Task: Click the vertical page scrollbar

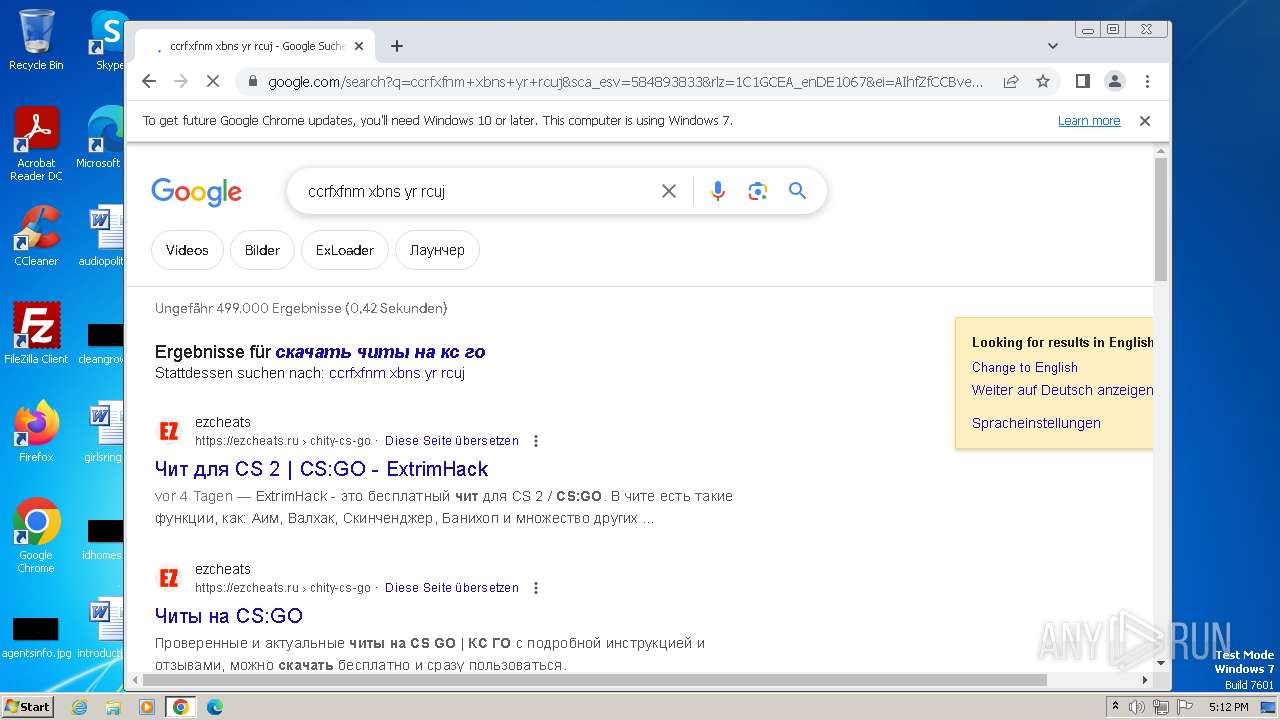Action: [x=1160, y=220]
